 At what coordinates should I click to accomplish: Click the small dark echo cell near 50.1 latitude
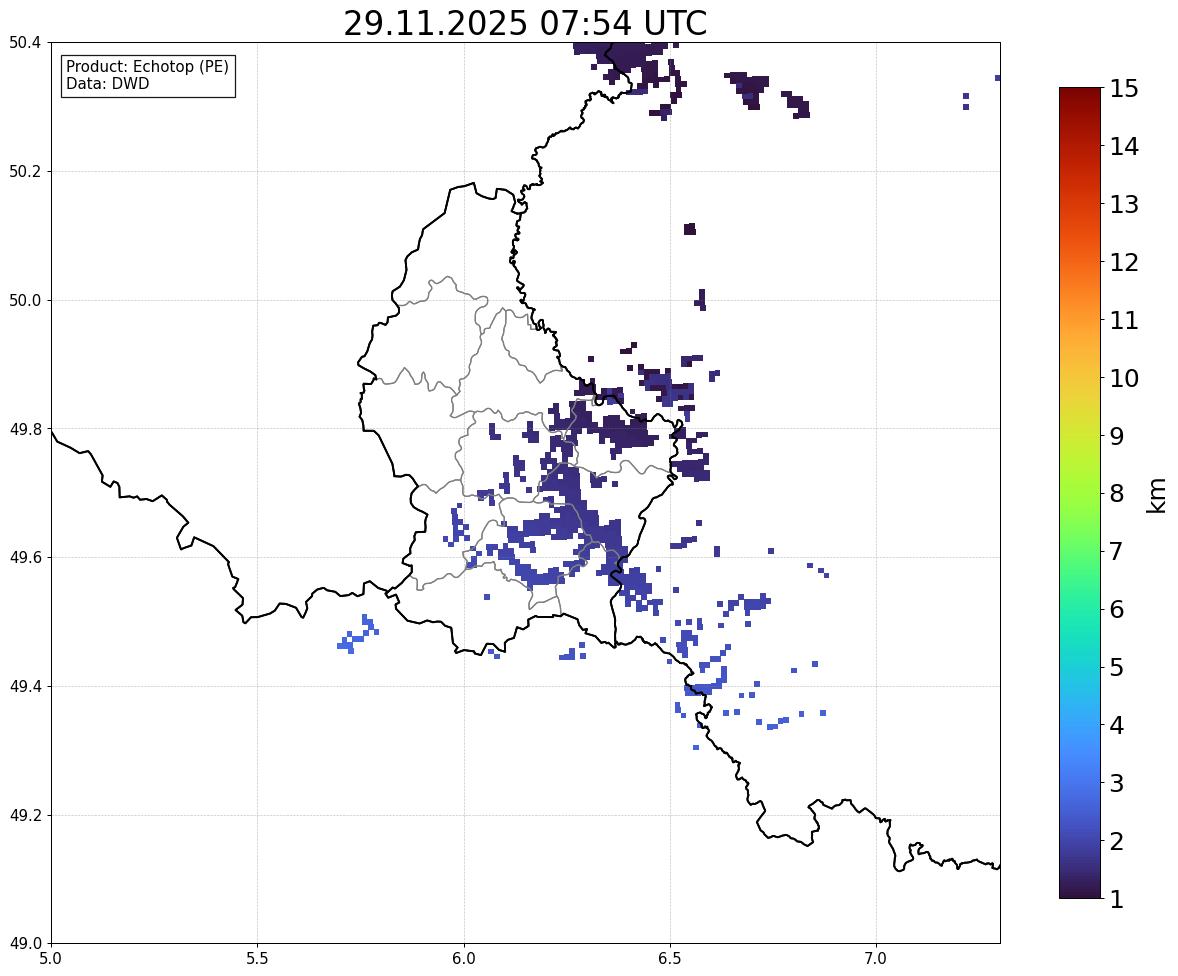point(690,229)
